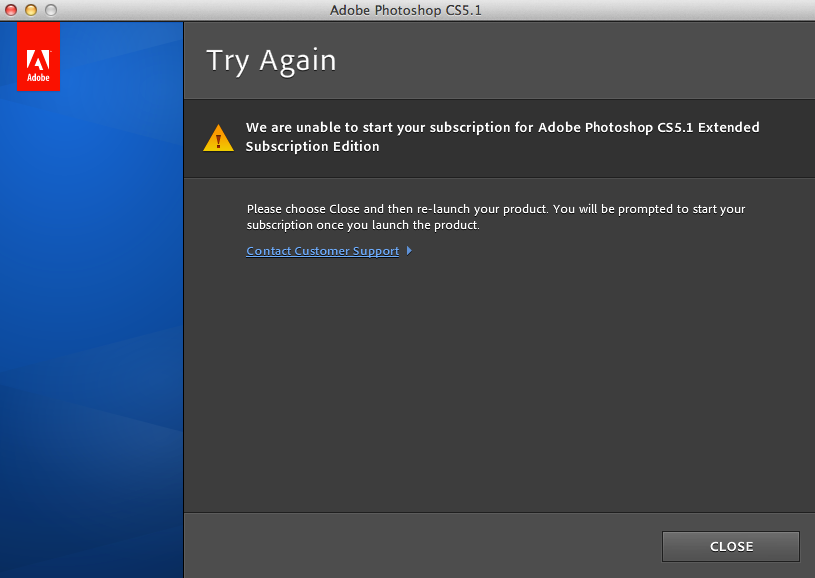Image resolution: width=815 pixels, height=578 pixels.
Task: Click the yellow warning triangle icon
Action: click(218, 138)
